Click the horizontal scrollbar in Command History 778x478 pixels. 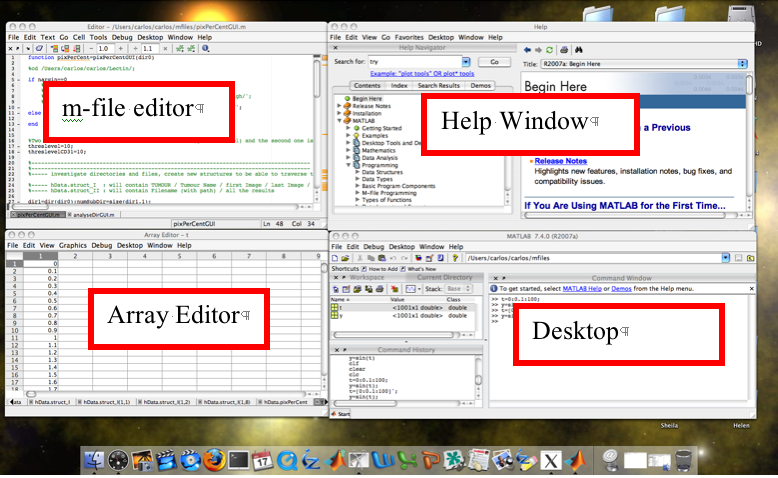tap(403, 403)
